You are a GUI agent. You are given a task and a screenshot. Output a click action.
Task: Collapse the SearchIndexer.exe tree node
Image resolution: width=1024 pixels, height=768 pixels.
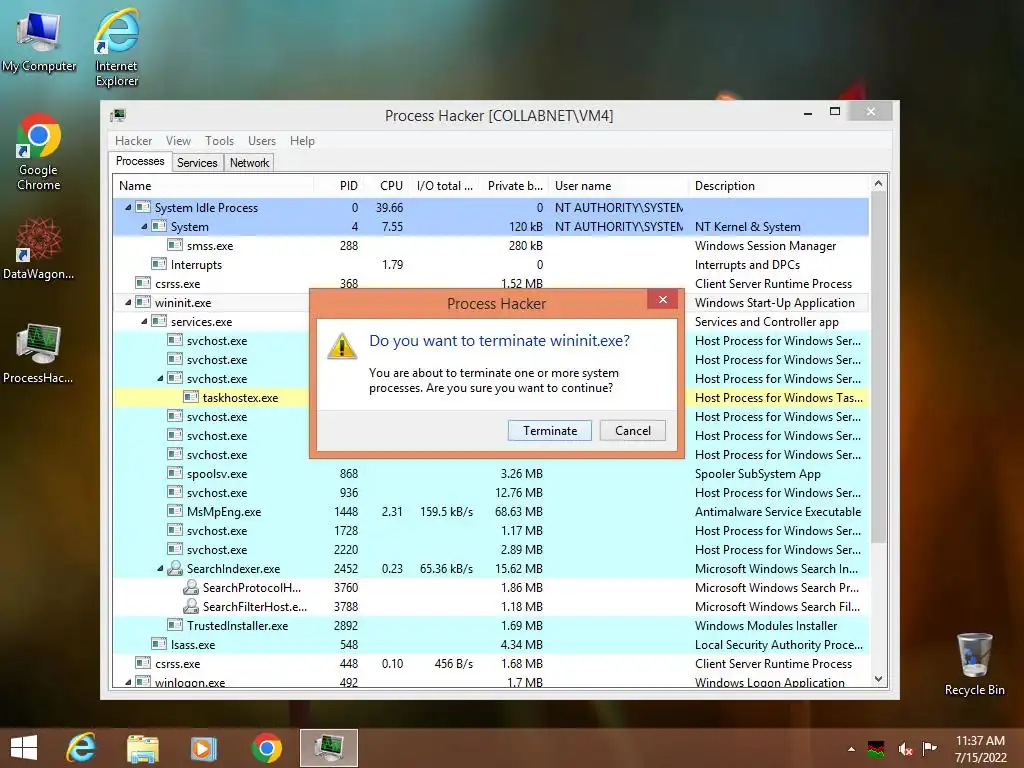(160, 569)
